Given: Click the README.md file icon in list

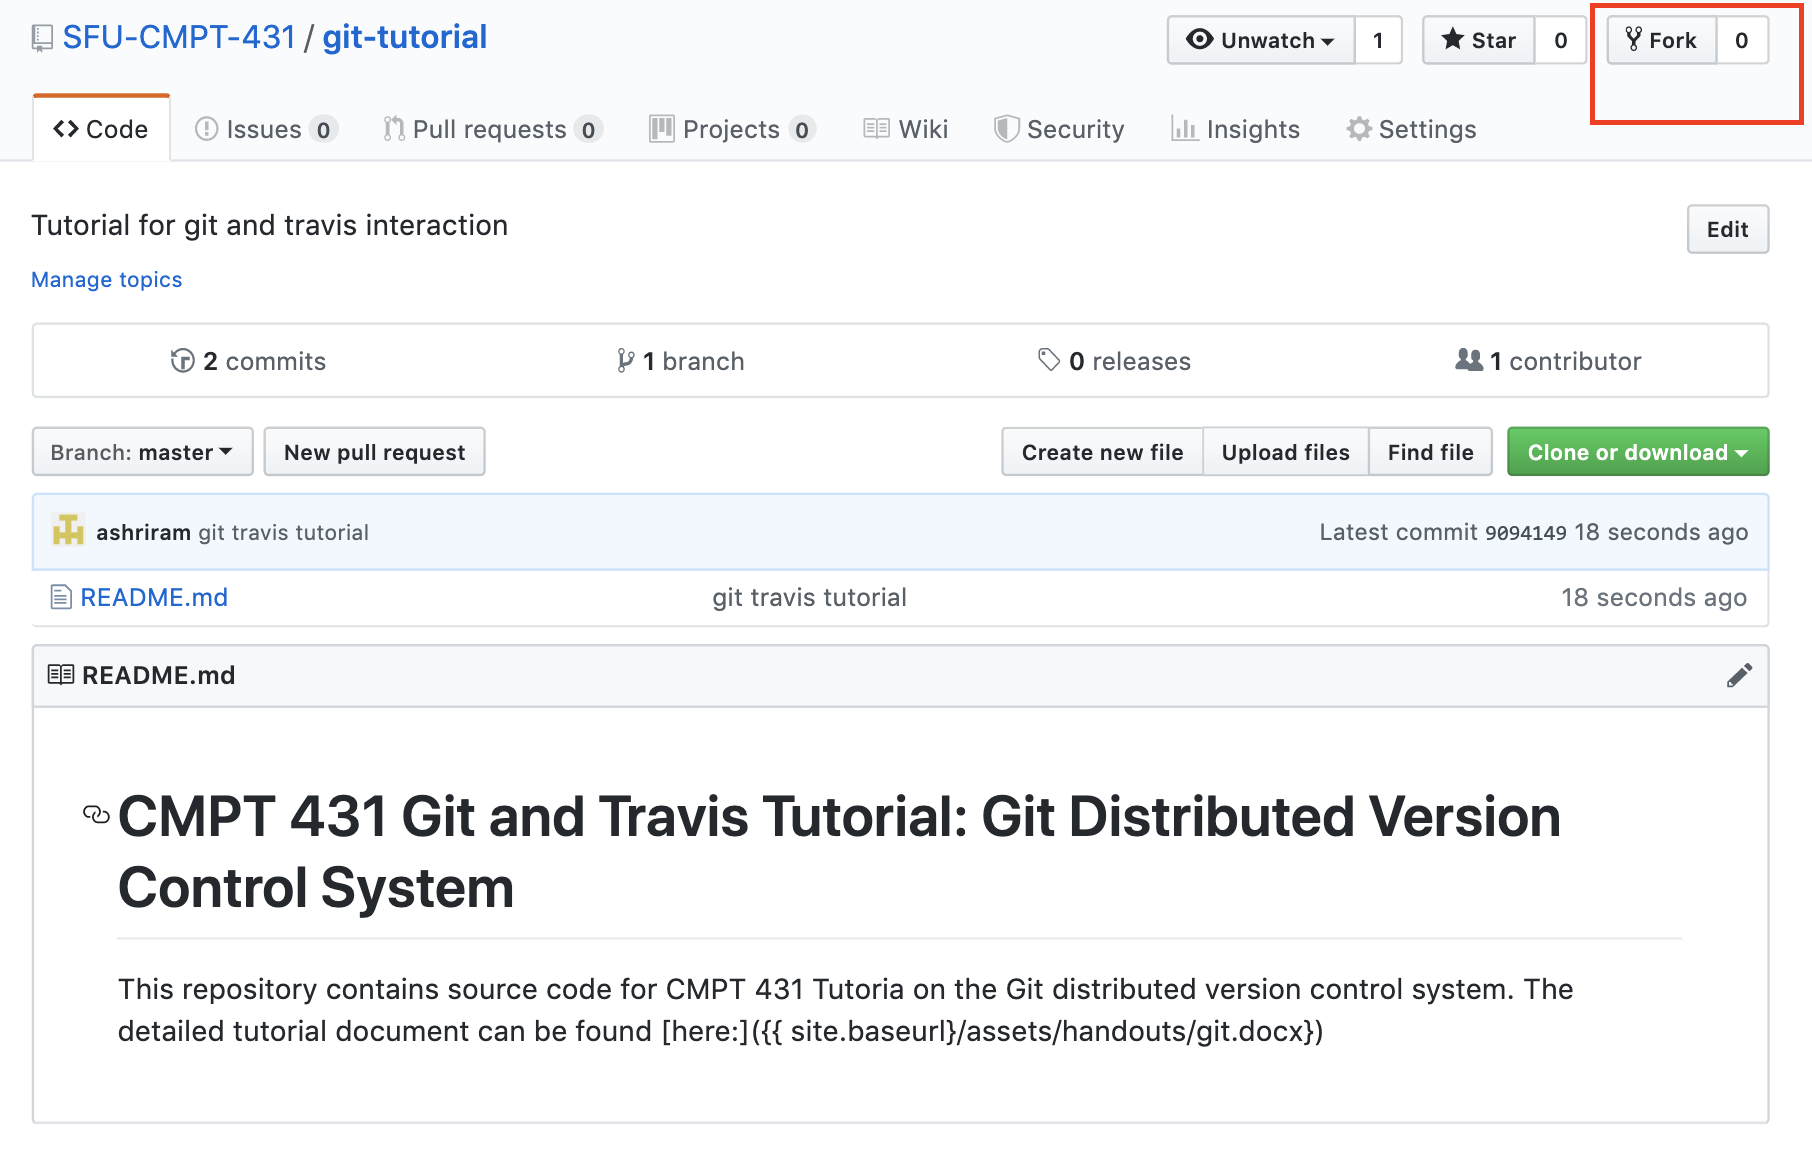Looking at the screenshot, I should point(61,598).
